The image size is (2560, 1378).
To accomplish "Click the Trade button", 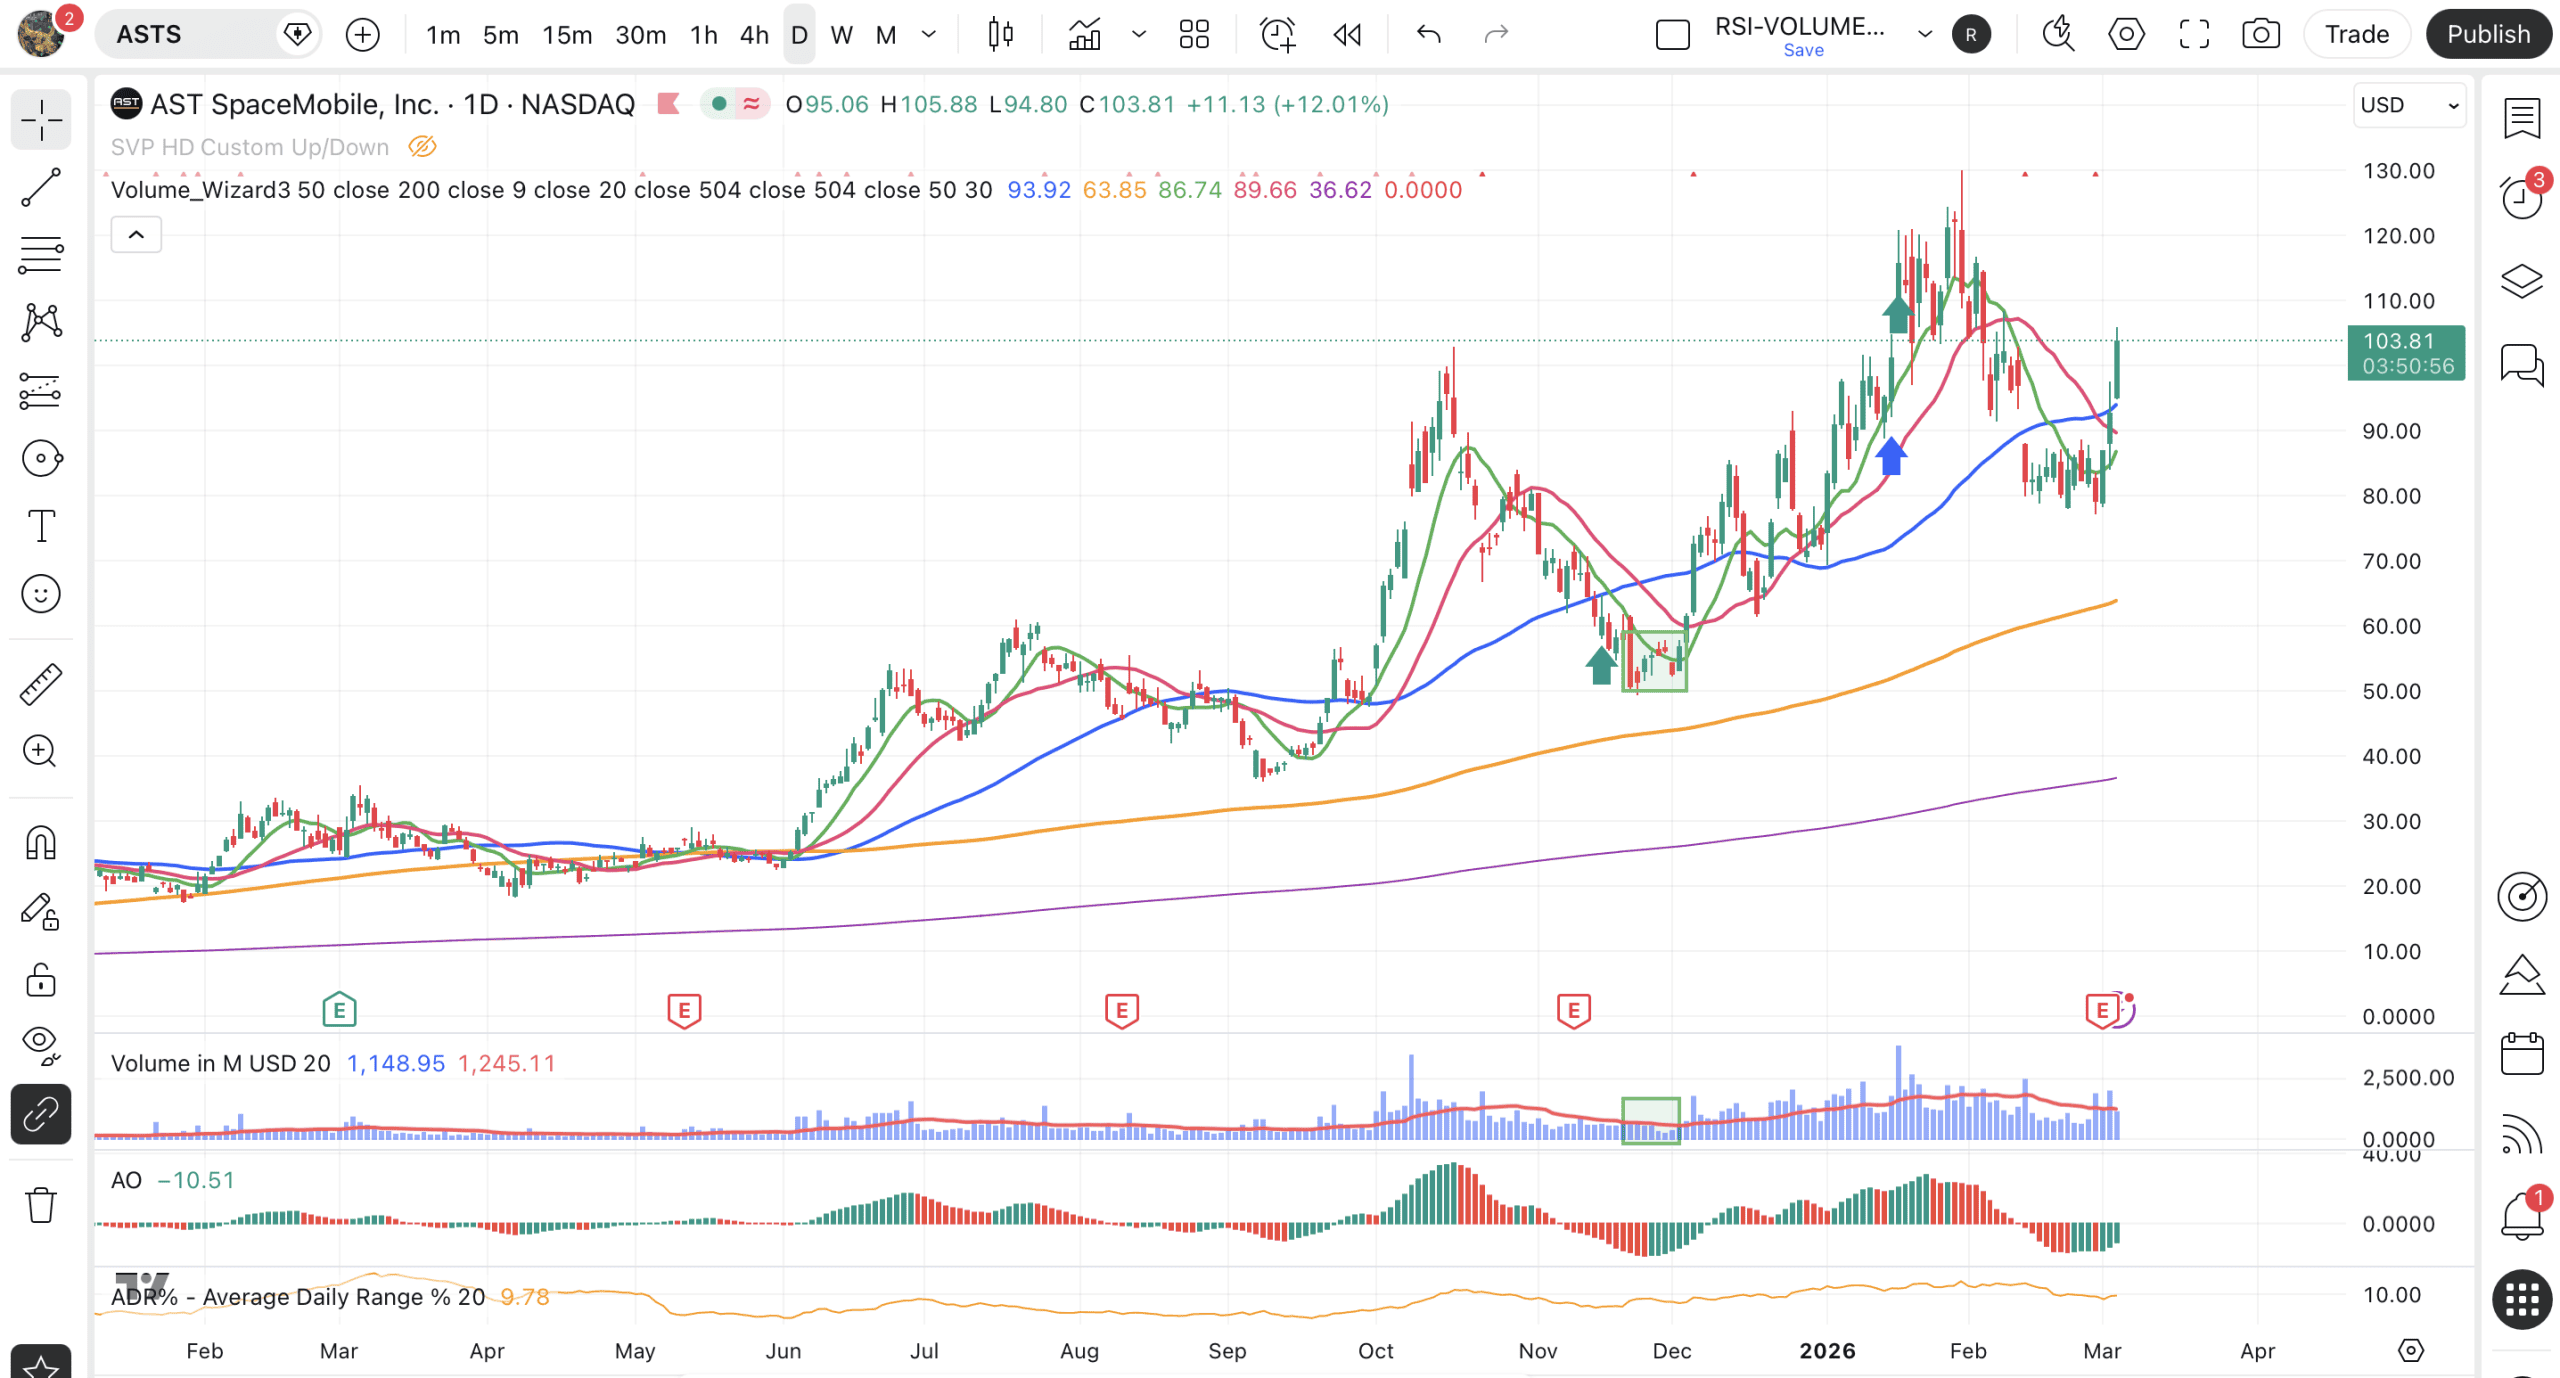I will pyautogui.click(x=2356, y=35).
